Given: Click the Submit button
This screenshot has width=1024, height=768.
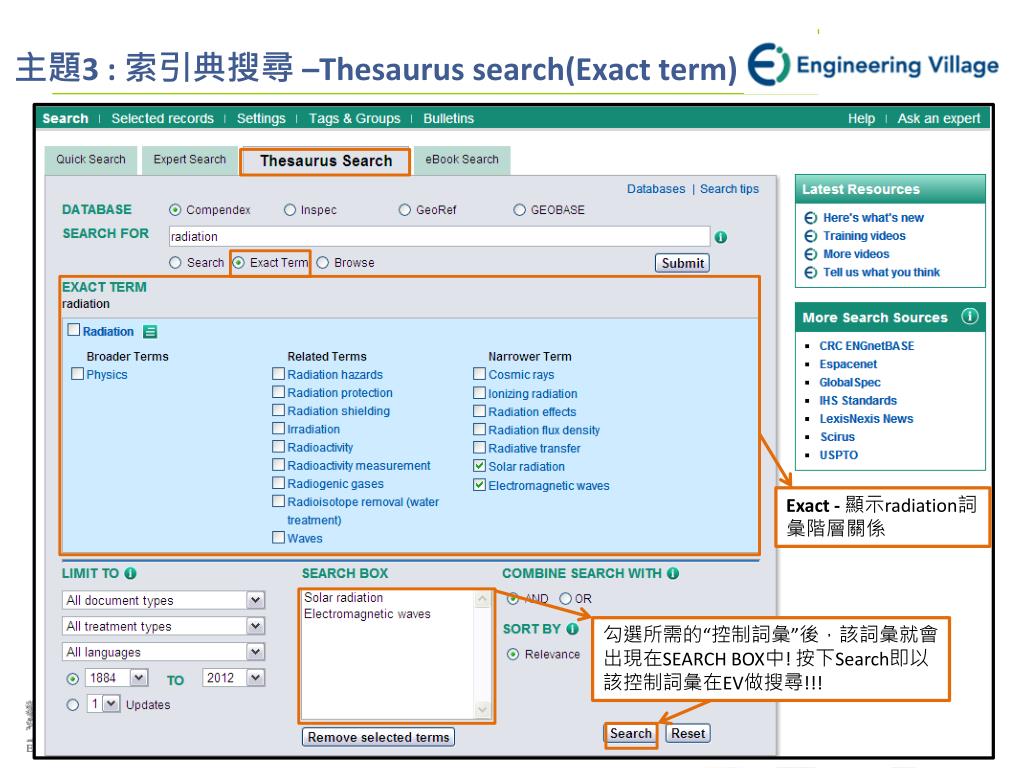Looking at the screenshot, I should point(682,263).
